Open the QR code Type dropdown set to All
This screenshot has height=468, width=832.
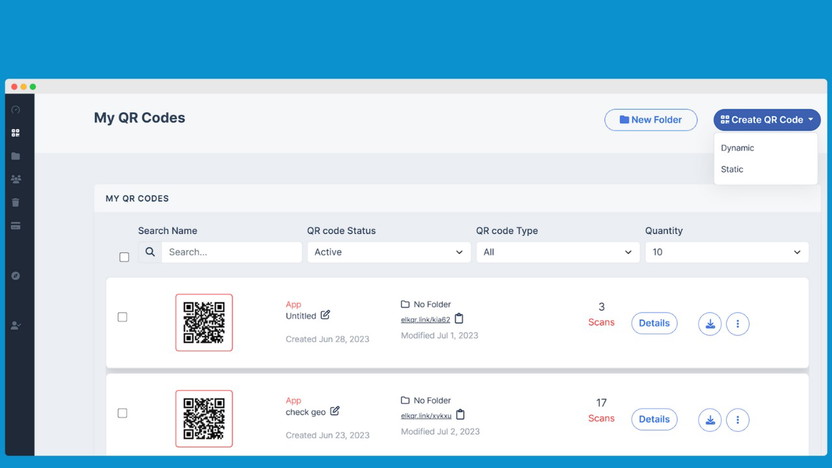(558, 252)
